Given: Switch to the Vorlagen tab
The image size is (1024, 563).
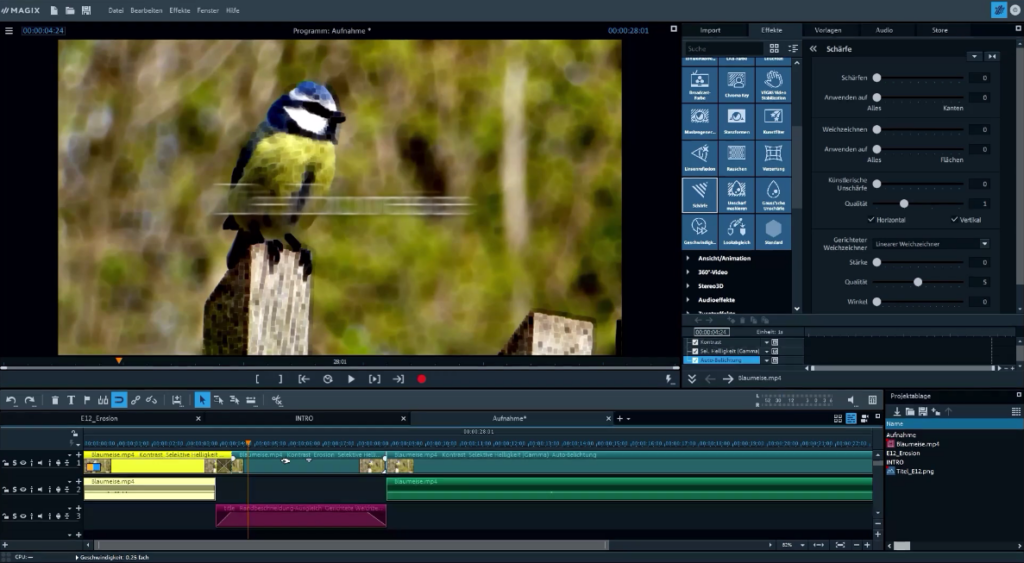Looking at the screenshot, I should pos(827,30).
